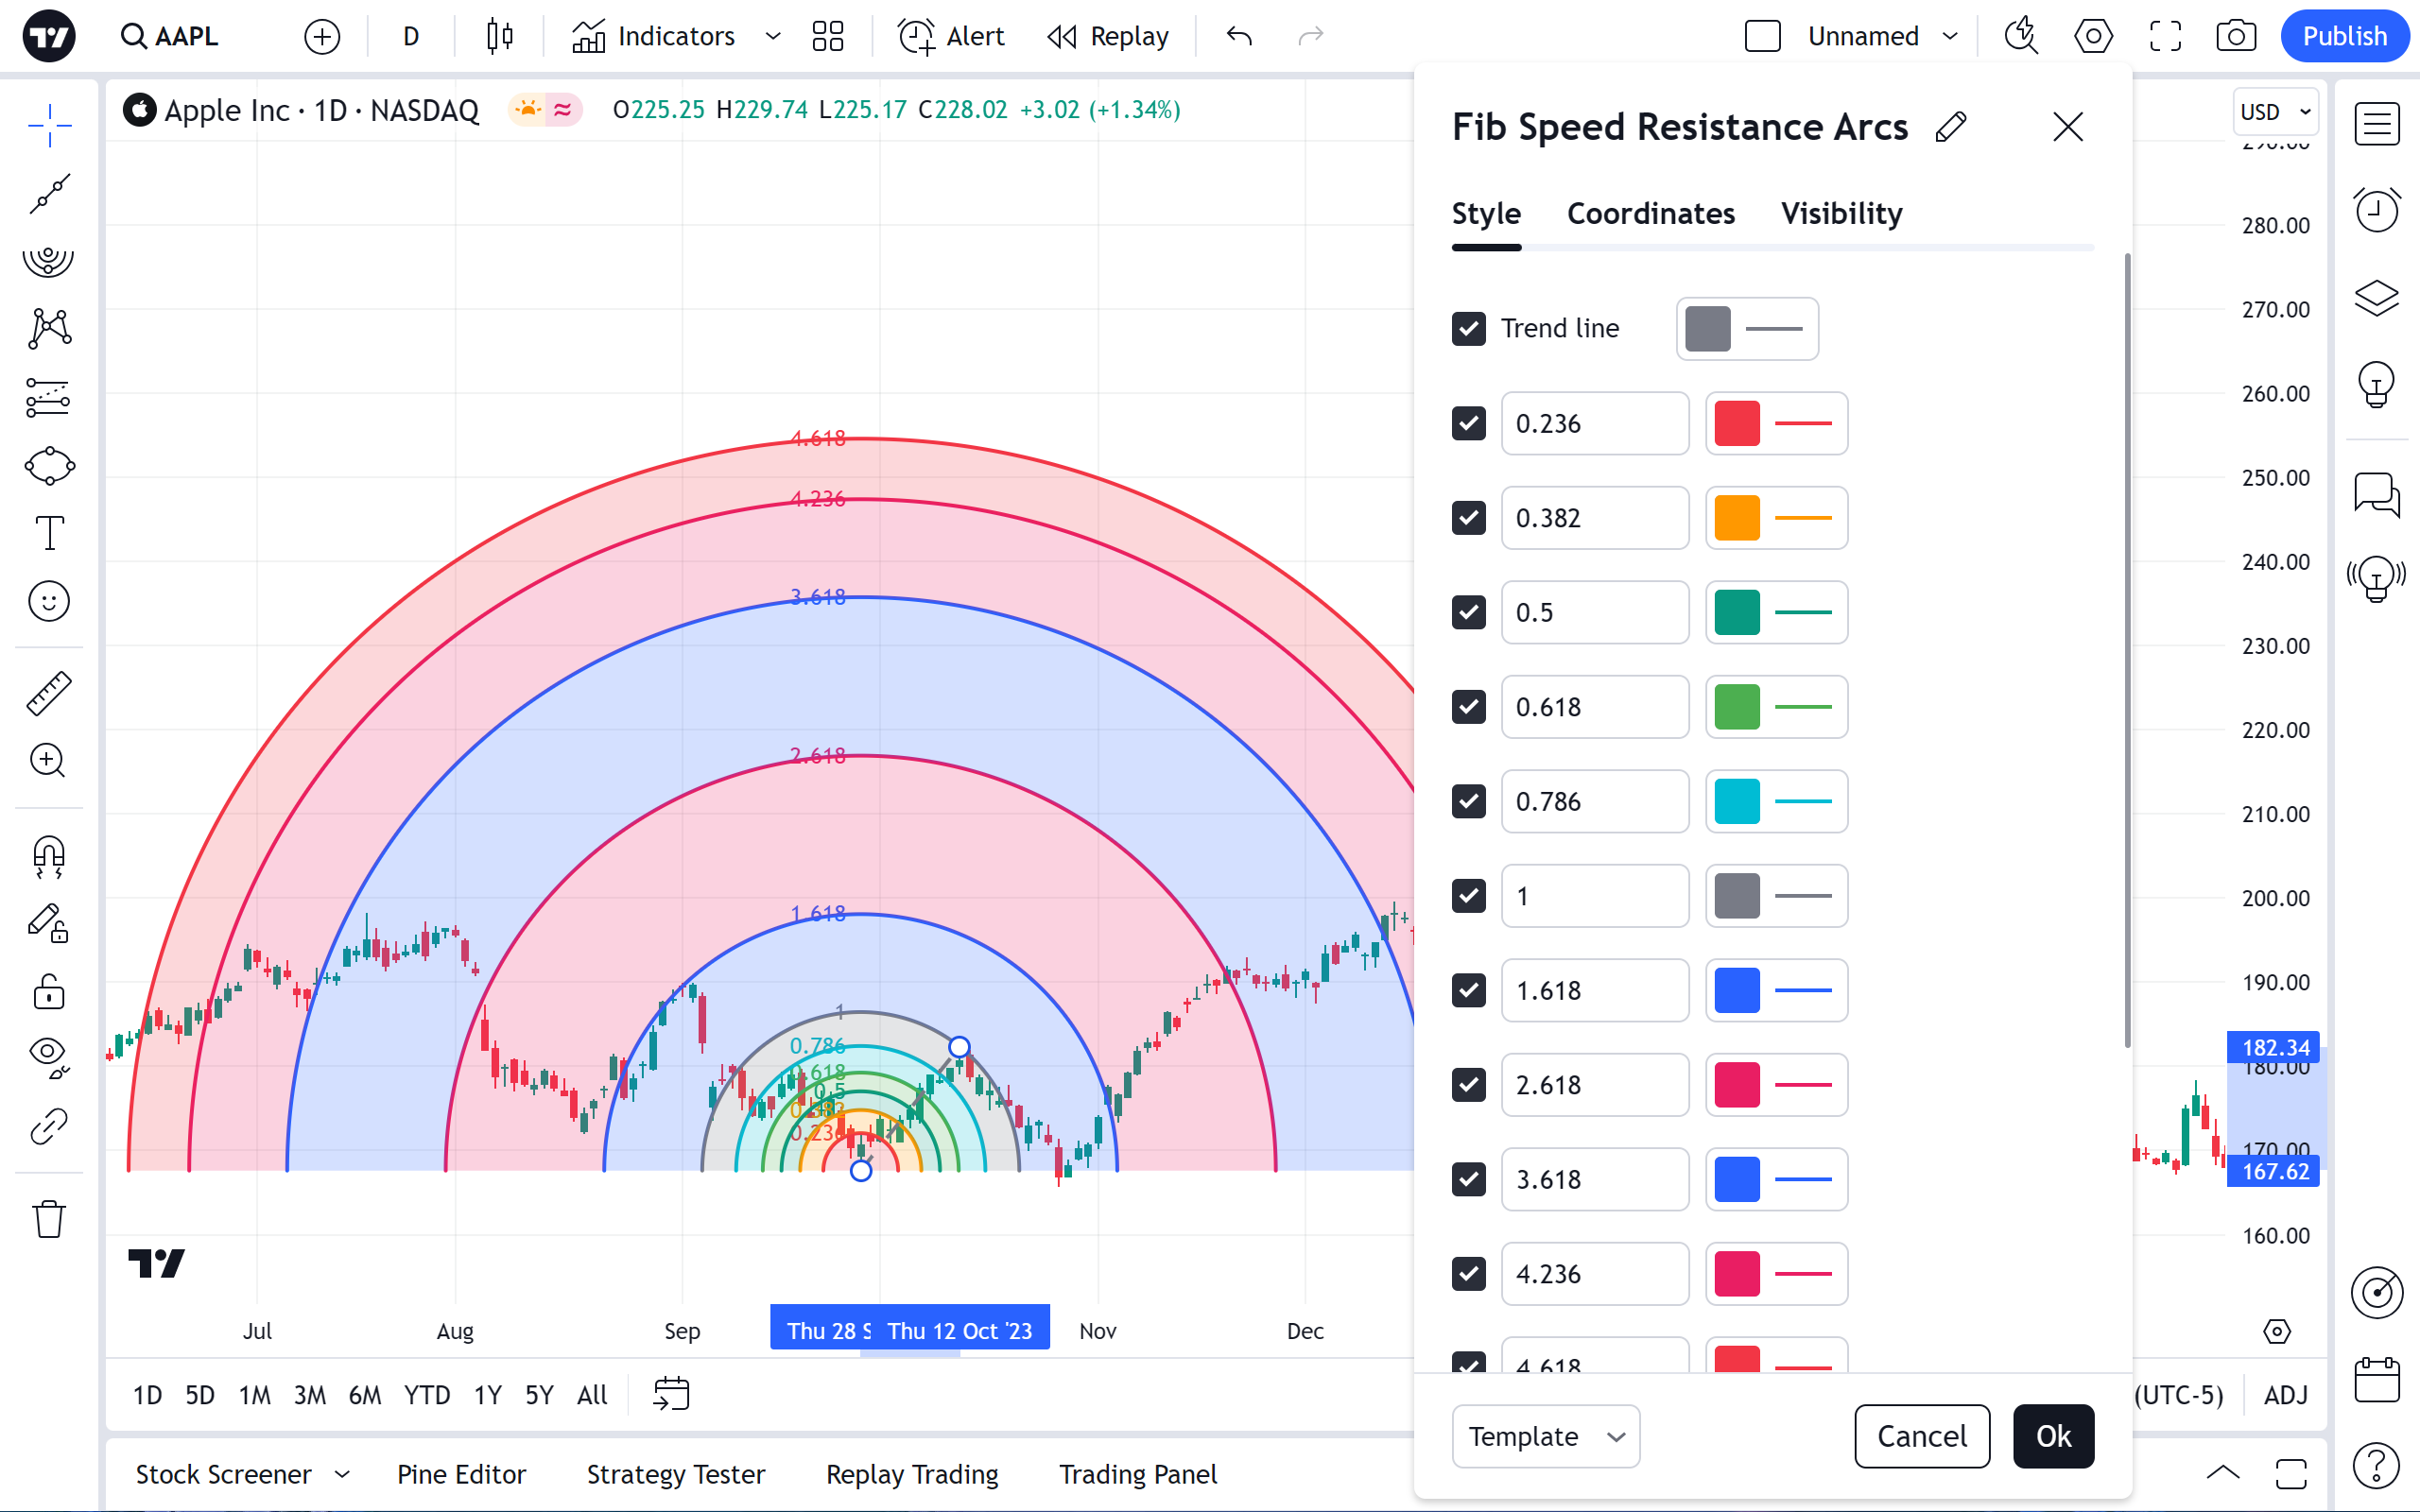Open the orange 0.382 color swatch
The height and width of the screenshot is (1512, 2420).
coord(1737,518)
